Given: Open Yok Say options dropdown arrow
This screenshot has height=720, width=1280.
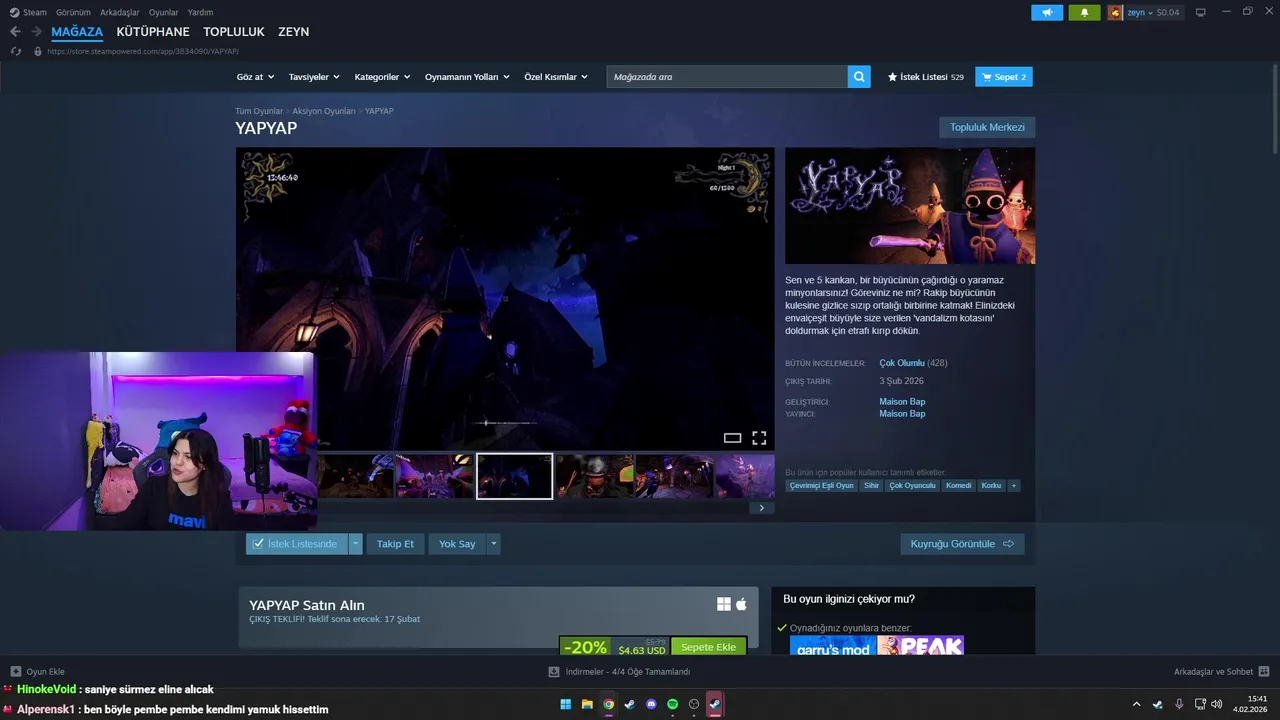Looking at the screenshot, I should [x=493, y=544].
